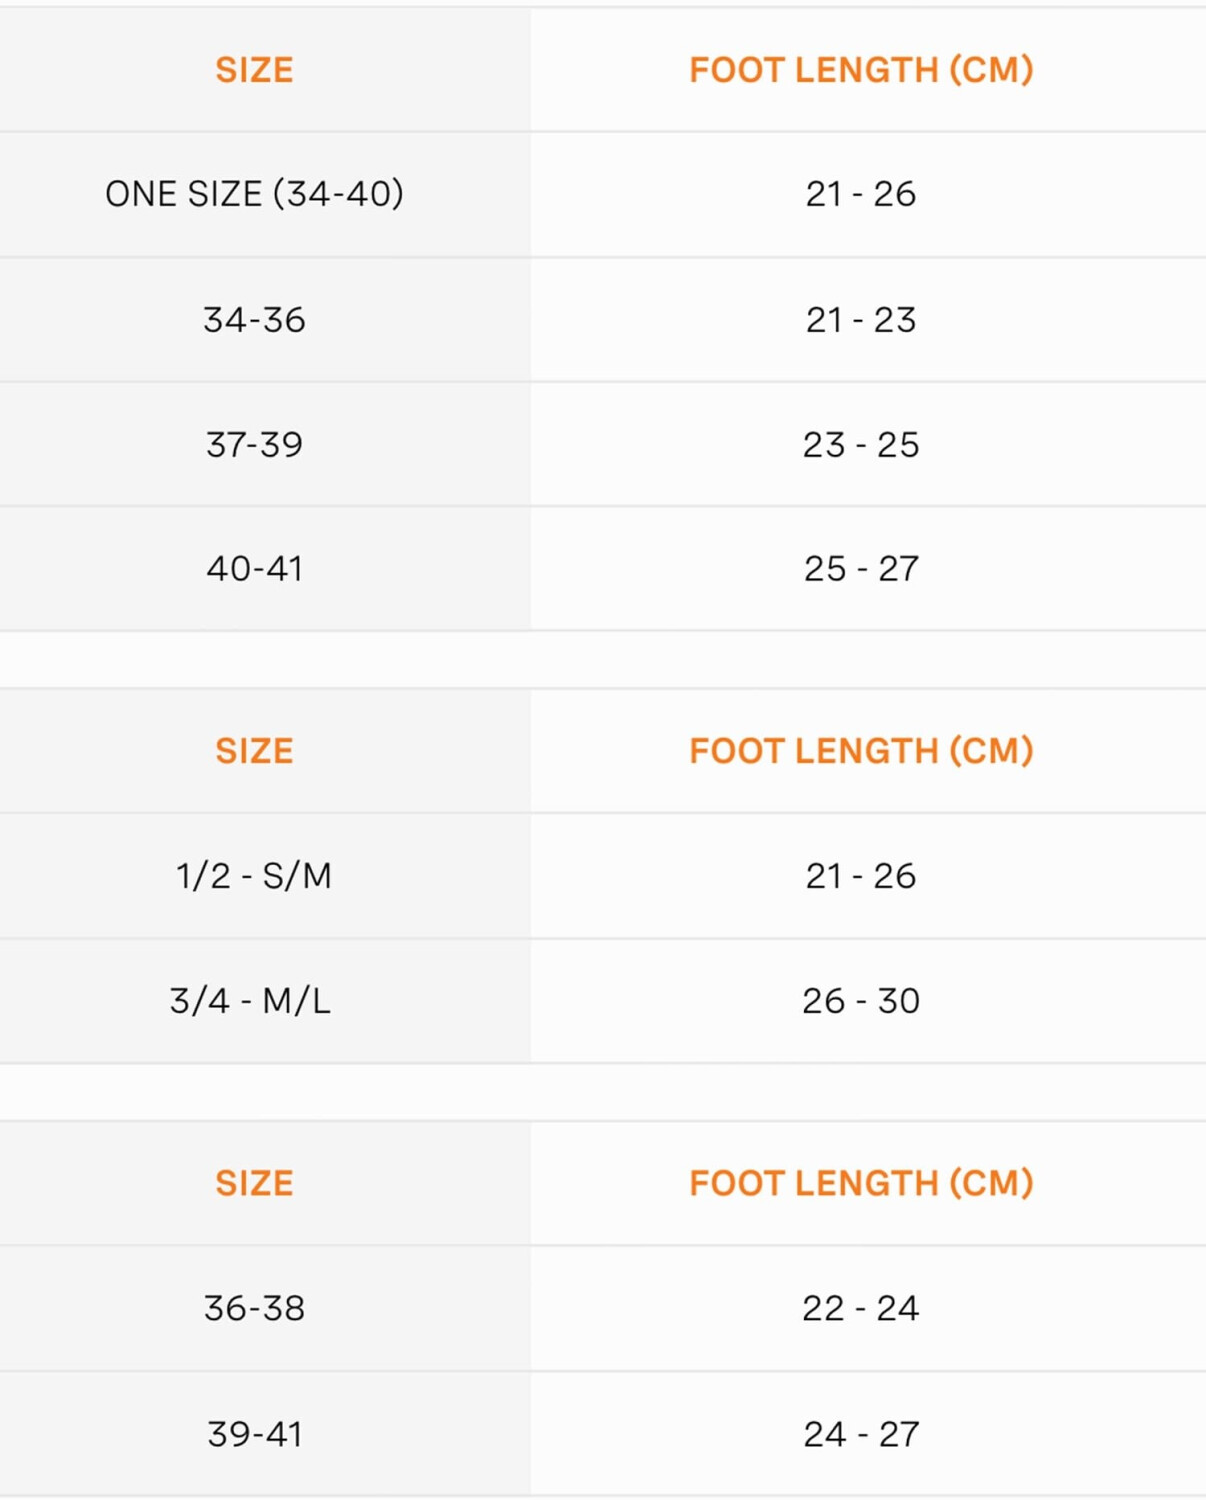Click the 40-41 size cell
Viewport: 1206px width, 1500px height.
tap(254, 568)
